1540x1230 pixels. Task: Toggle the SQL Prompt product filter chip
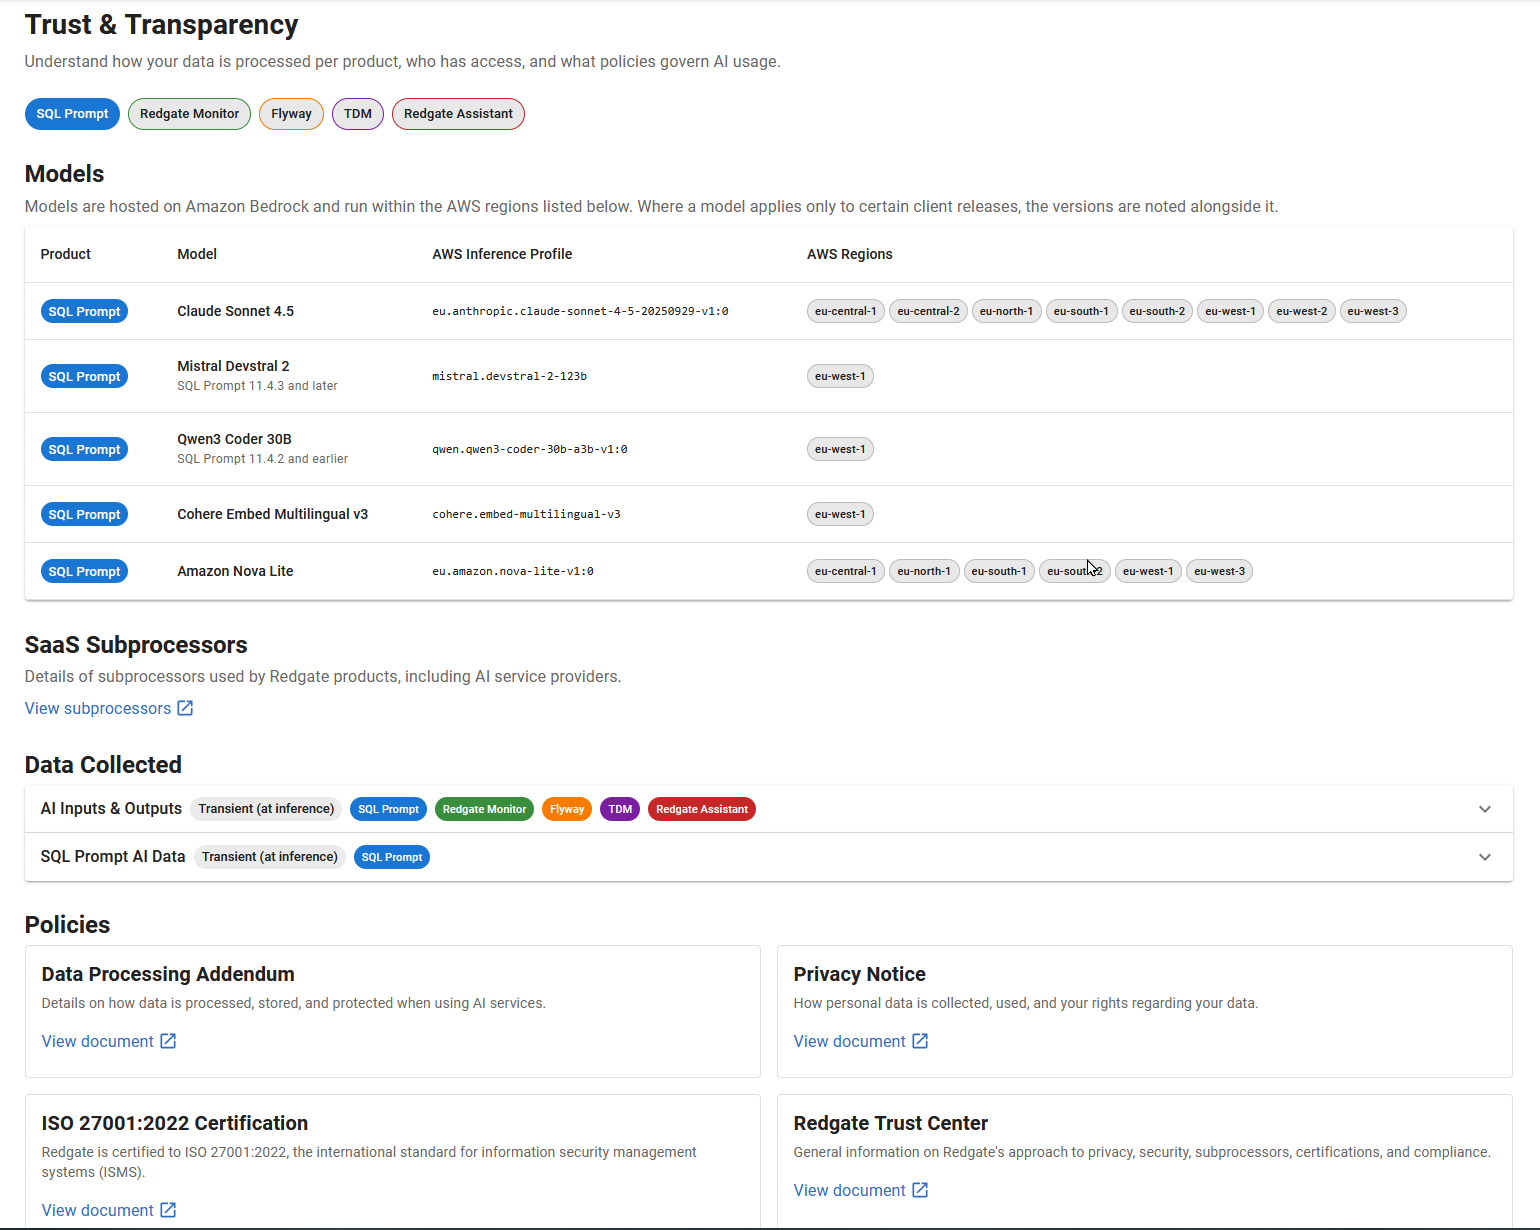[72, 114]
